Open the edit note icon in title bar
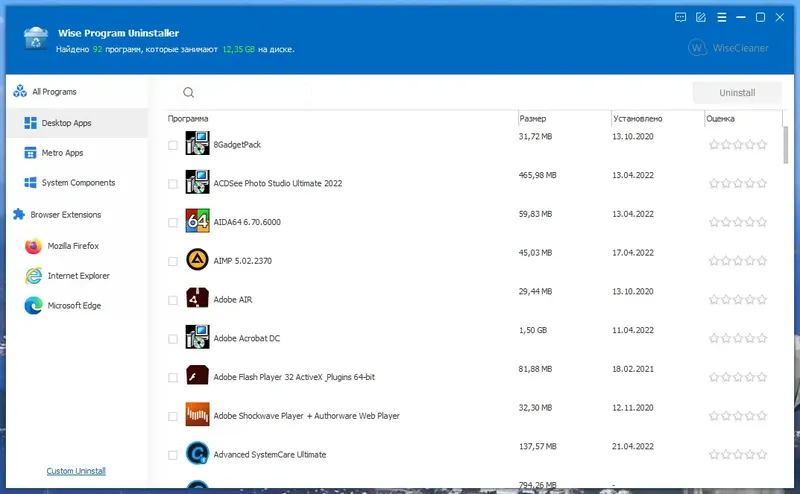The height and width of the screenshot is (494, 800). point(701,17)
